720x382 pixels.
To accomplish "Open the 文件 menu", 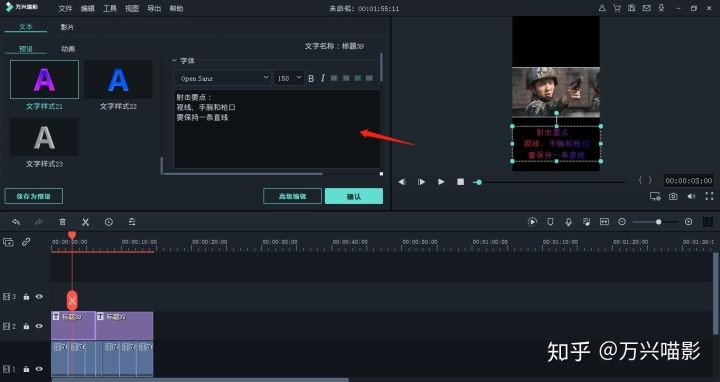I will pos(65,9).
